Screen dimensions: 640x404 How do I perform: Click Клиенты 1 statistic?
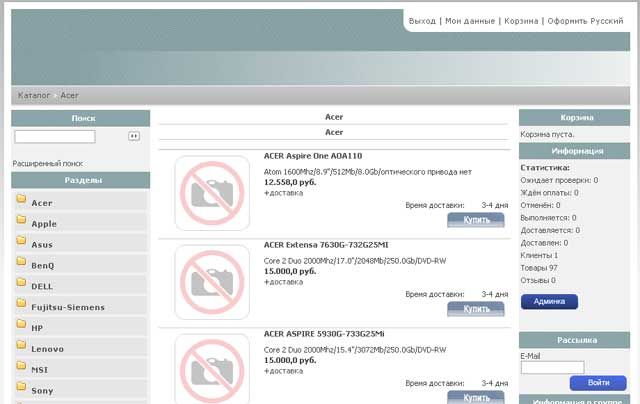coord(539,255)
